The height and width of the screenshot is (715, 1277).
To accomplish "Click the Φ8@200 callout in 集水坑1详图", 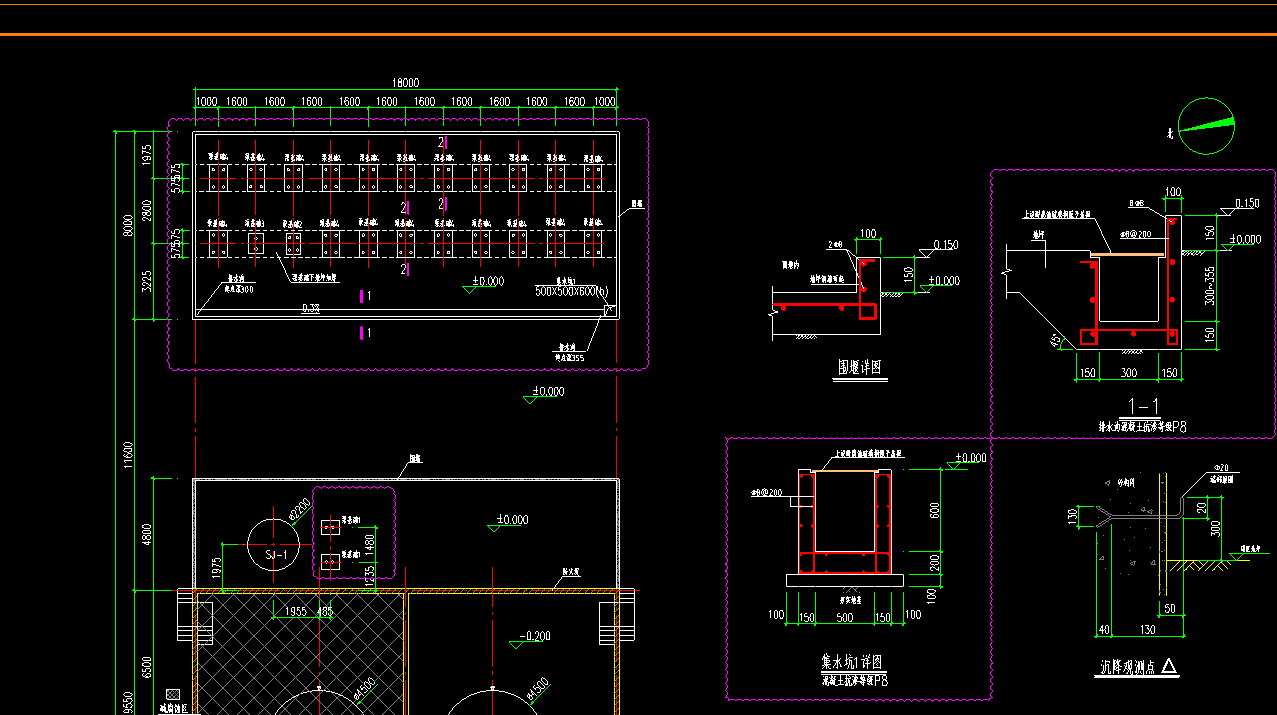I will point(765,493).
